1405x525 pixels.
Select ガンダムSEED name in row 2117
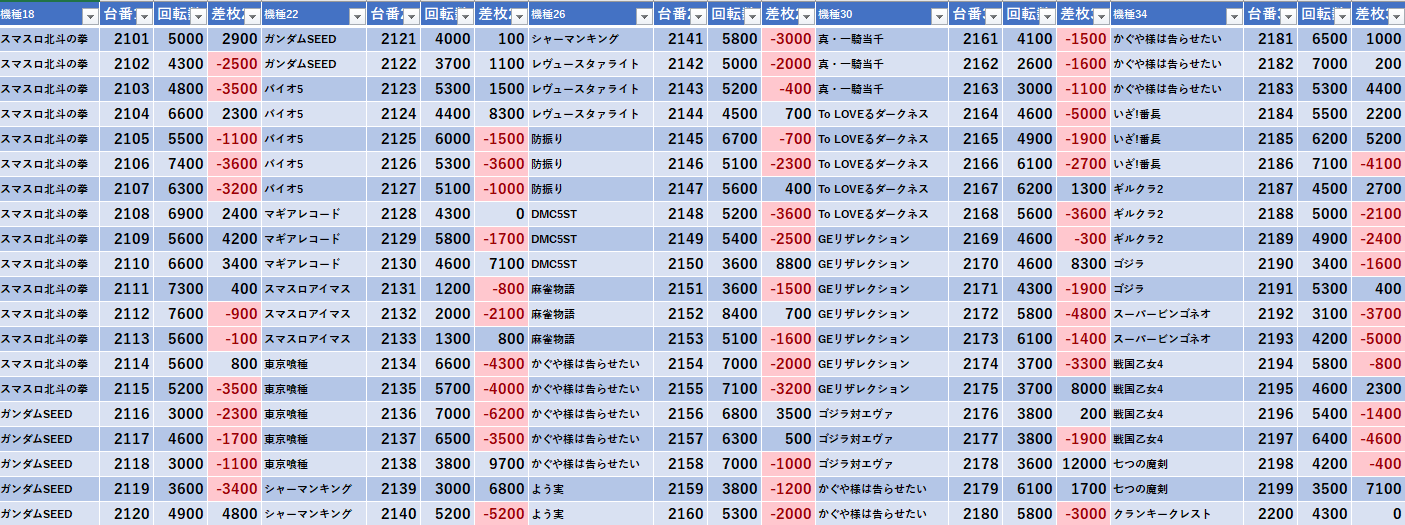coord(36,439)
